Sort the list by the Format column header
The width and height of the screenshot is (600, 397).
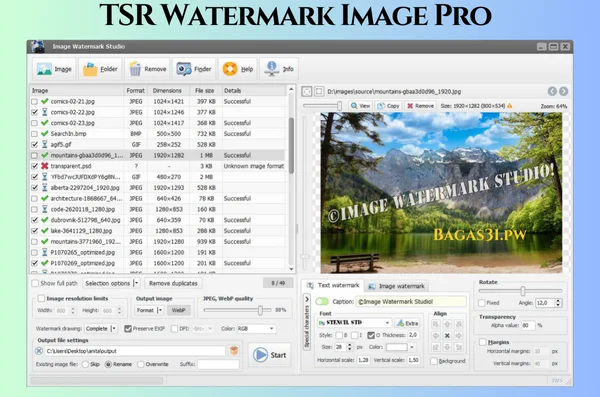pos(135,91)
